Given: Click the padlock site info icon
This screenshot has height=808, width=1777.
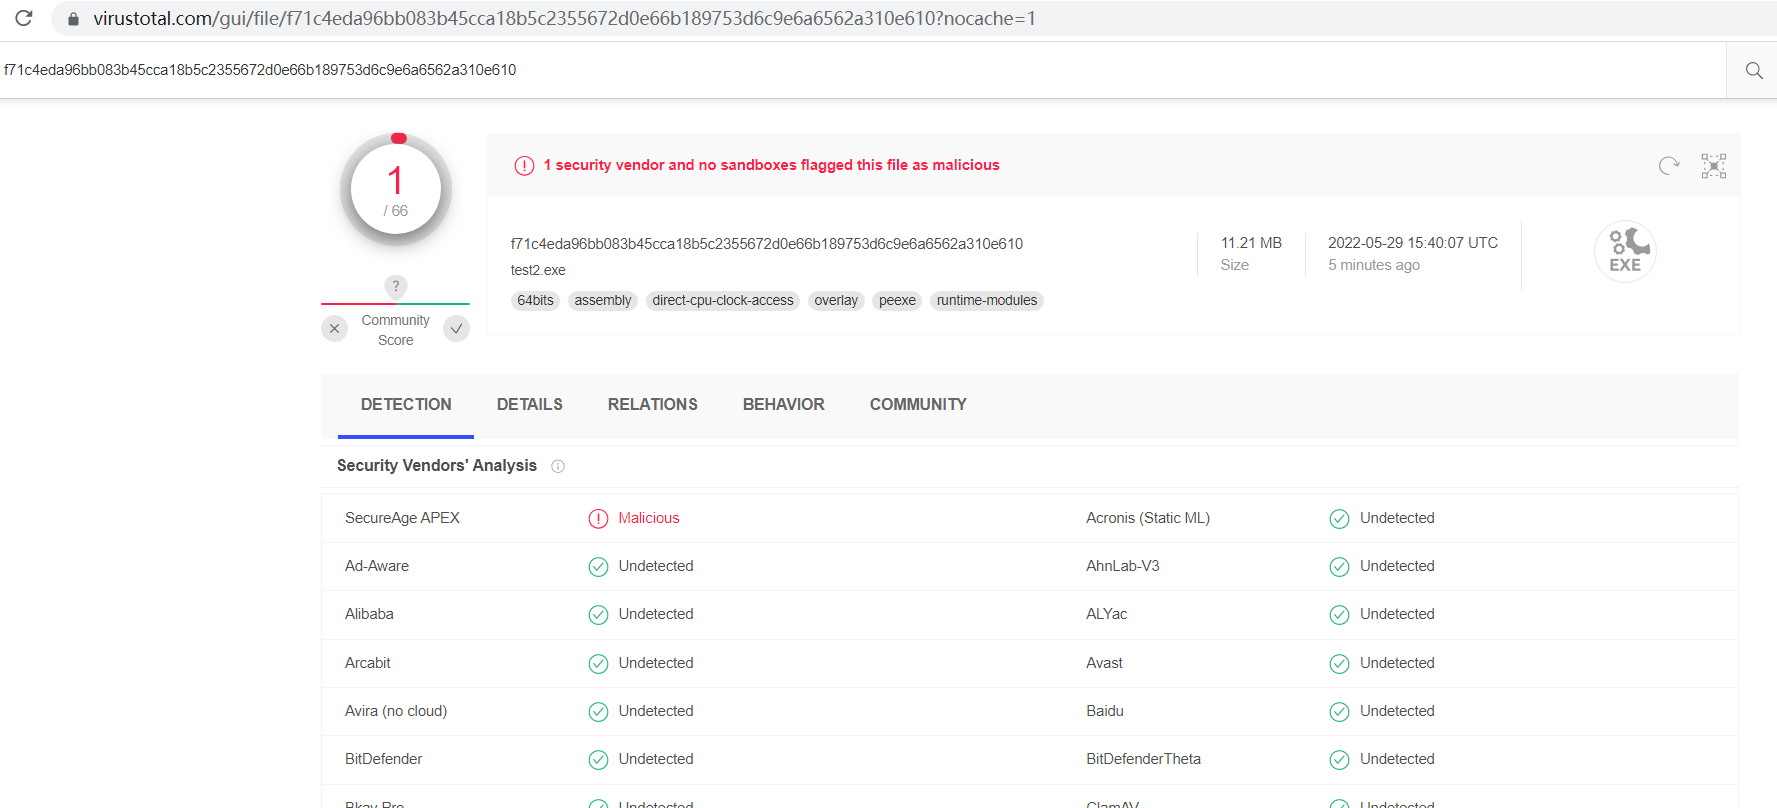Looking at the screenshot, I should pyautogui.click(x=73, y=19).
